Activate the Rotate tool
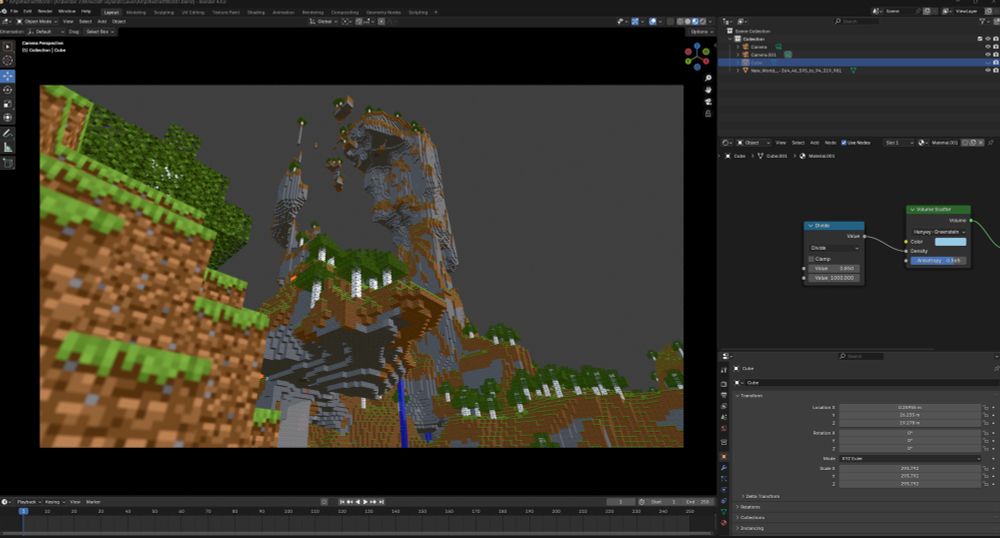1000x538 pixels. tap(8, 90)
